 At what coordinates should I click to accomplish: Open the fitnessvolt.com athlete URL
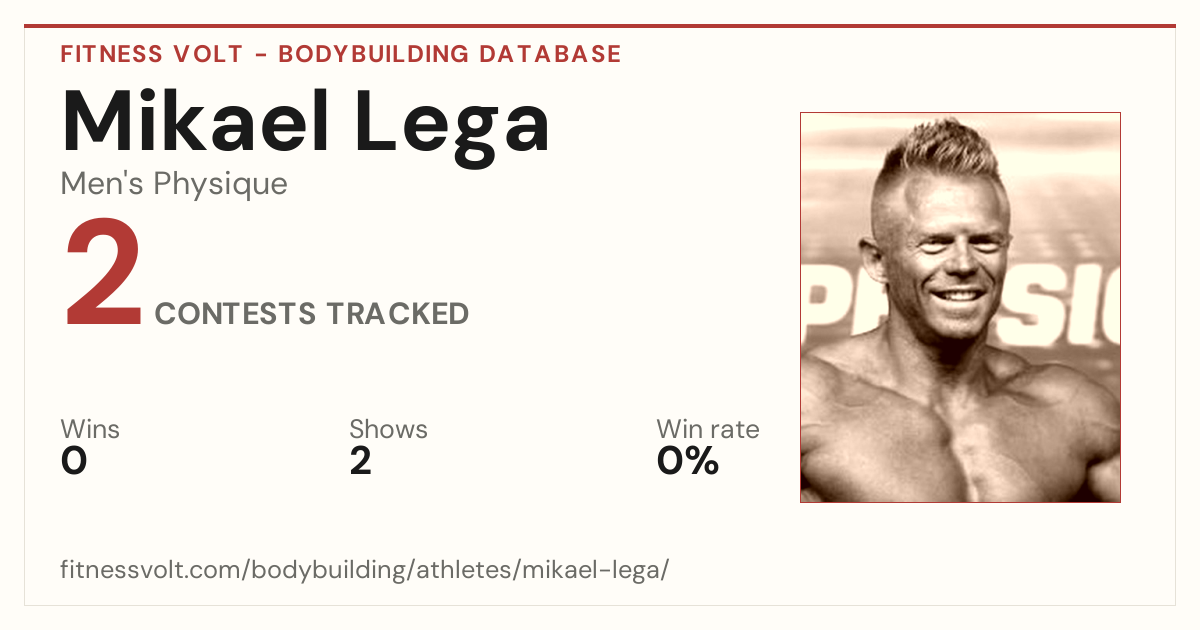(364, 571)
